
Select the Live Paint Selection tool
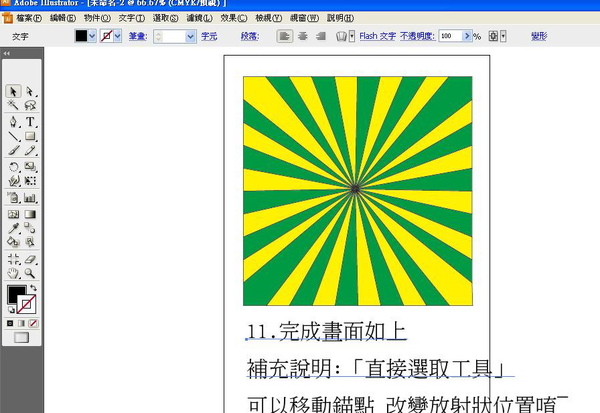tap(30, 242)
